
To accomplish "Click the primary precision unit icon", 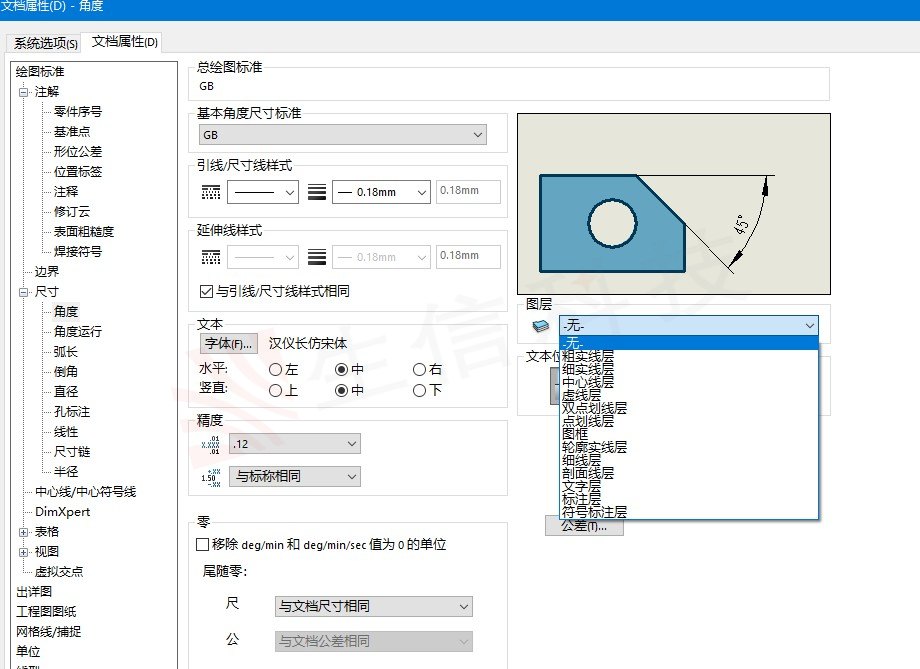I will click(211, 444).
